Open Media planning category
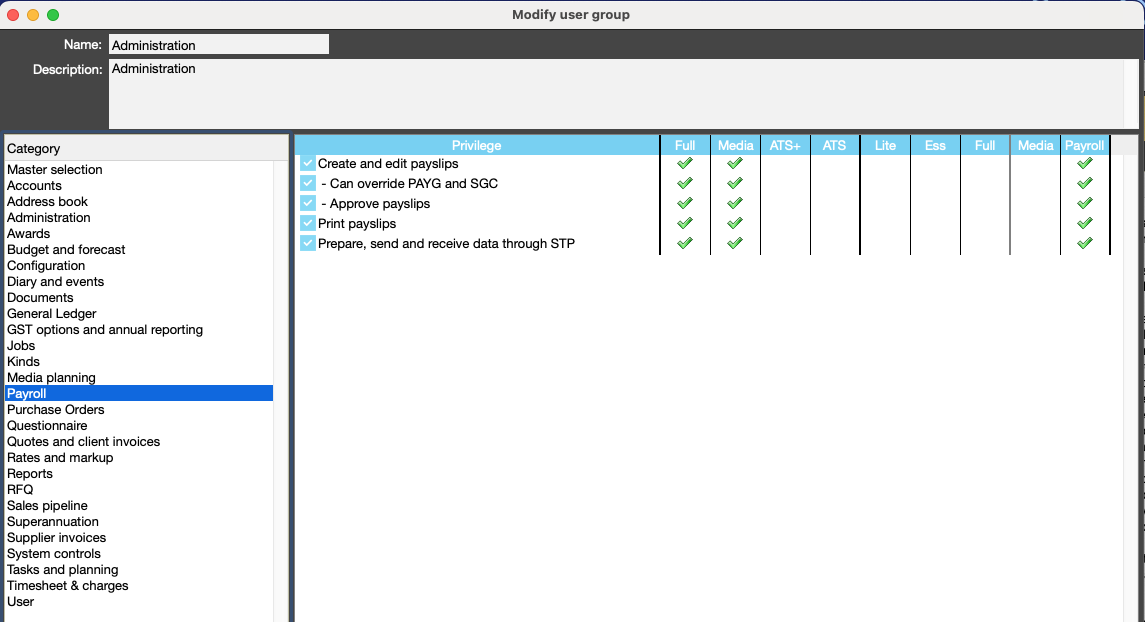Image resolution: width=1145 pixels, height=622 pixels. pos(139,378)
